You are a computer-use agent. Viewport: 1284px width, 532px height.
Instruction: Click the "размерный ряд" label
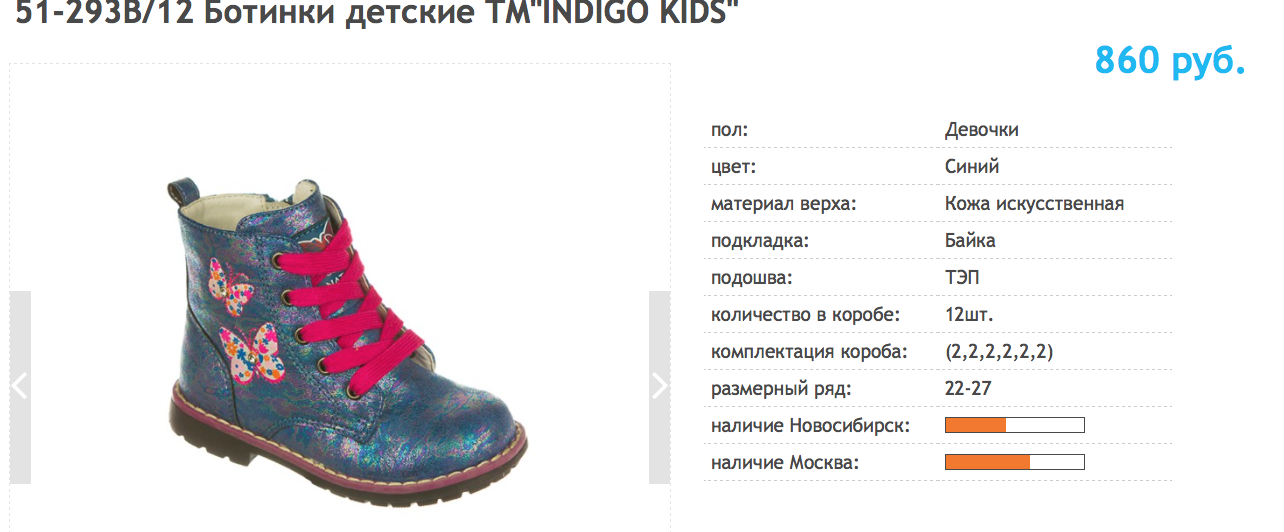pyautogui.click(x=781, y=389)
